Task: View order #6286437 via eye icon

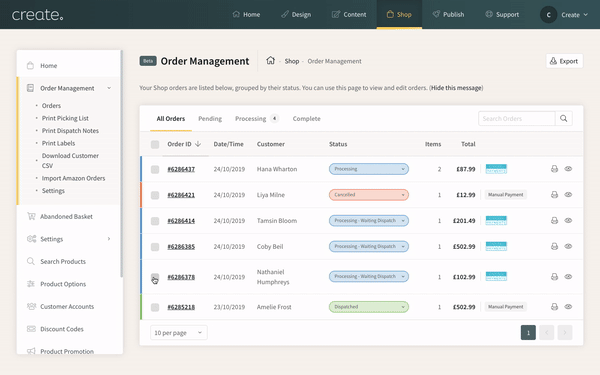Action: (568, 169)
